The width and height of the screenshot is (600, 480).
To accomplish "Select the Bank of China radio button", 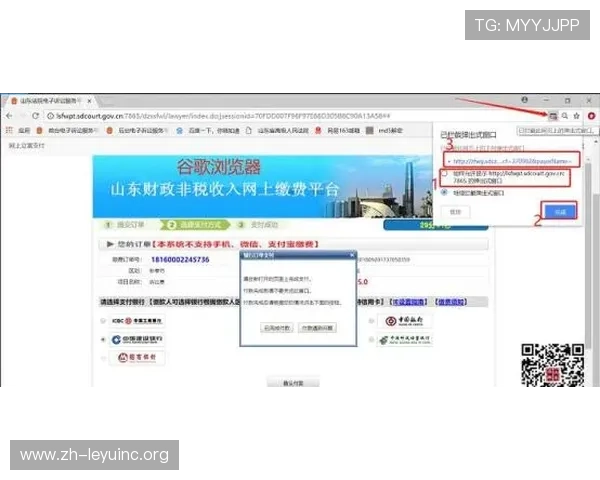I will click(x=371, y=321).
